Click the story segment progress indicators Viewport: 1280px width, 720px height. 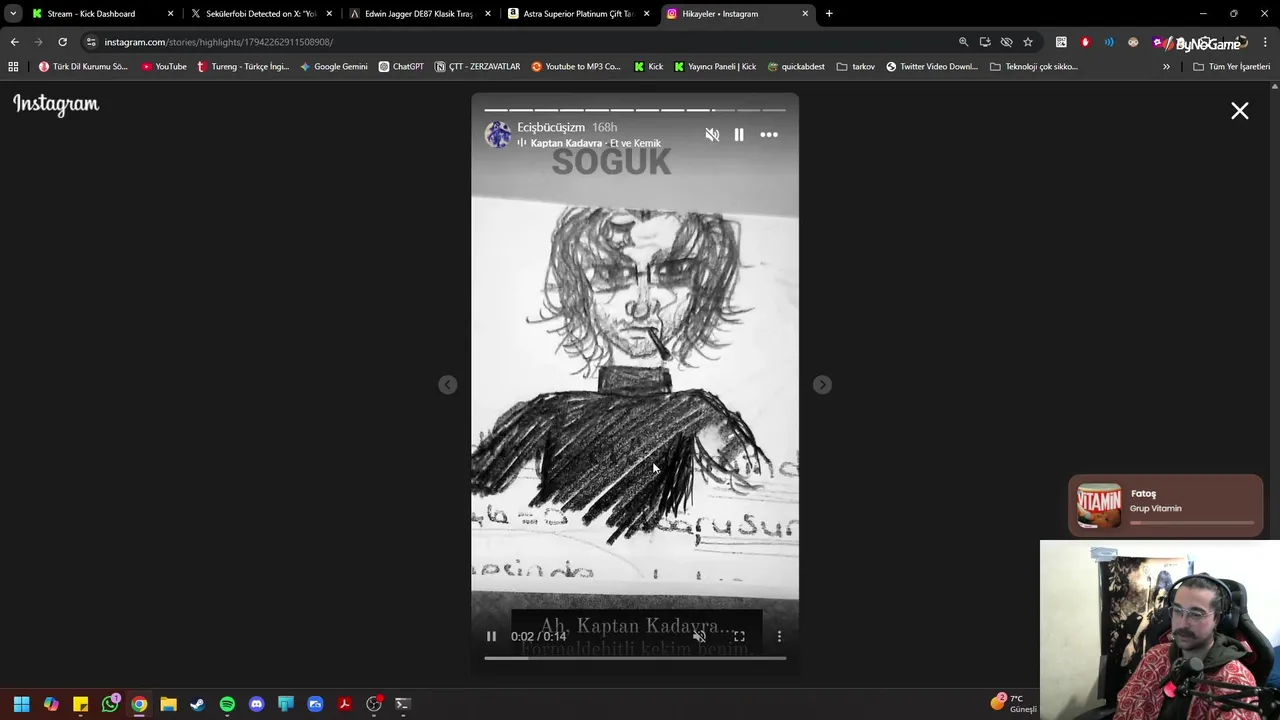(x=635, y=110)
